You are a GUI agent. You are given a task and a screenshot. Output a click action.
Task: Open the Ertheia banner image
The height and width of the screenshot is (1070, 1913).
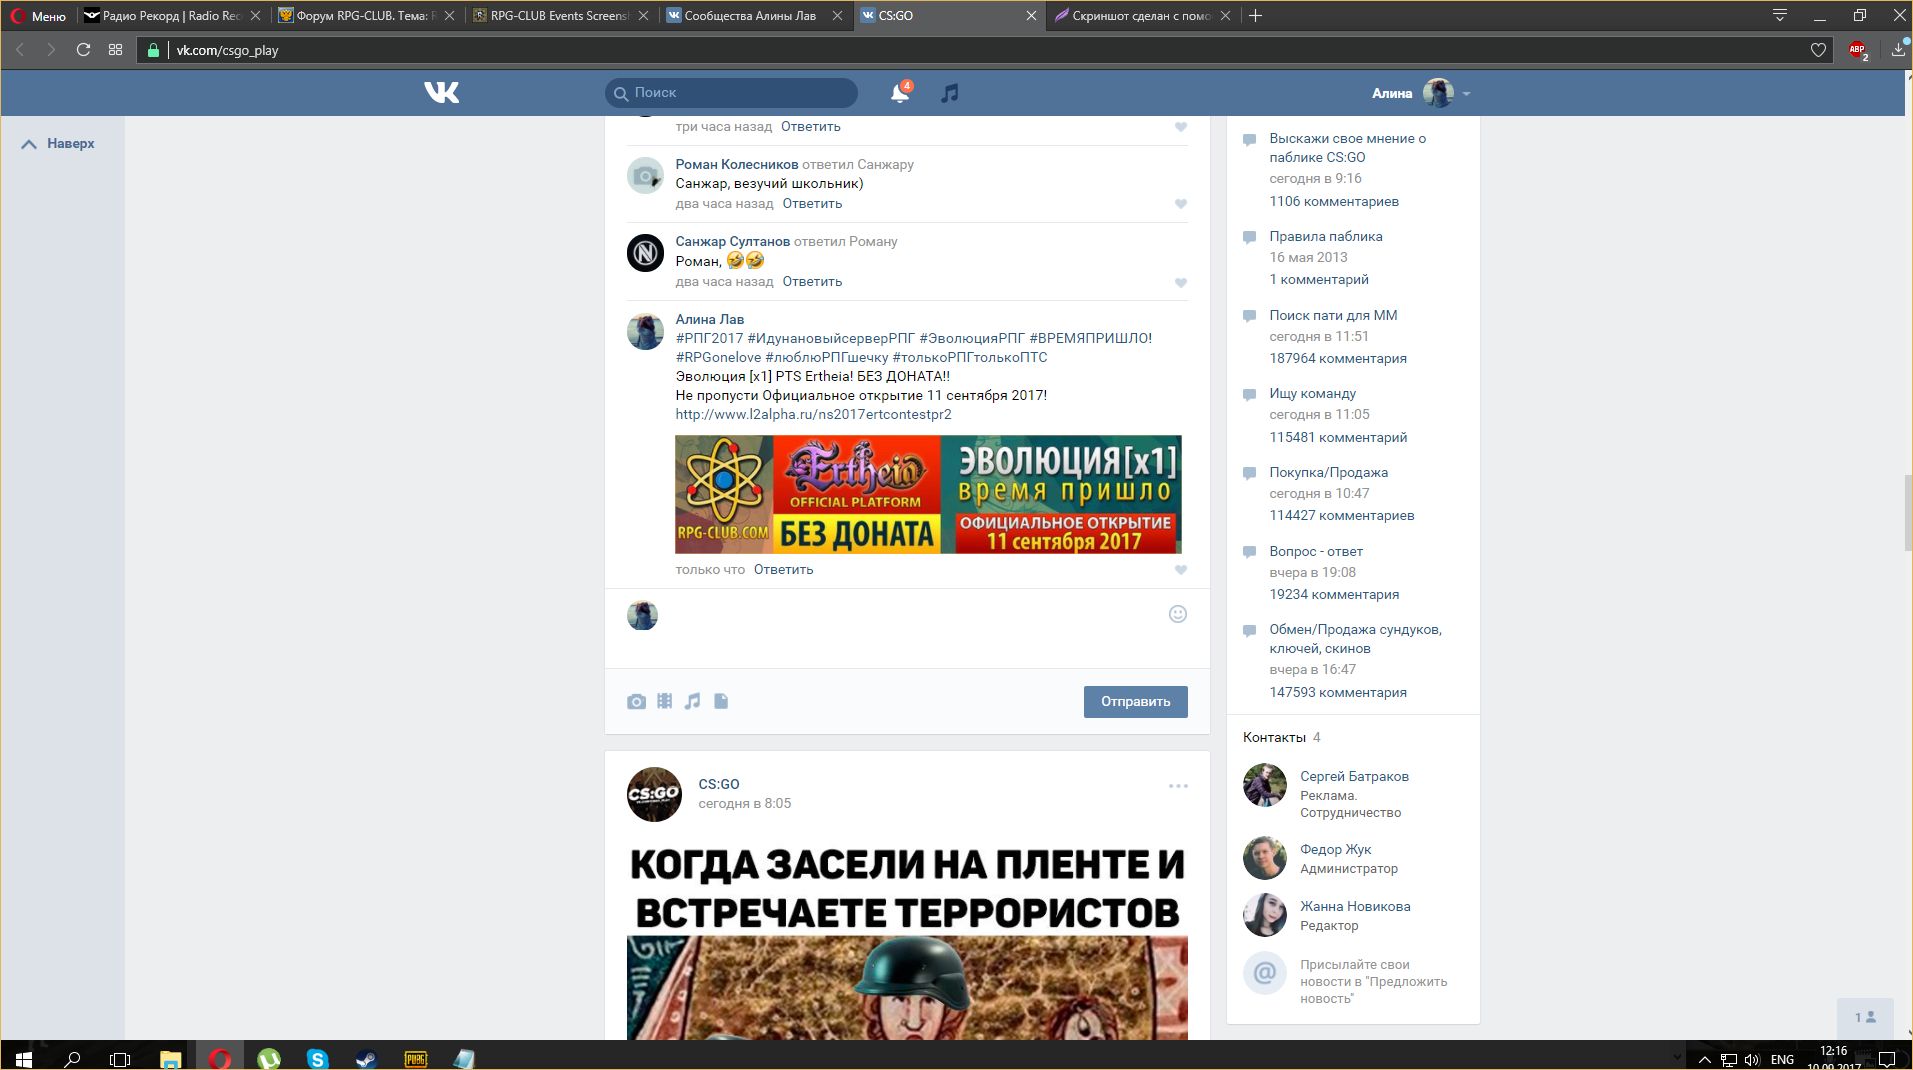[928, 494]
